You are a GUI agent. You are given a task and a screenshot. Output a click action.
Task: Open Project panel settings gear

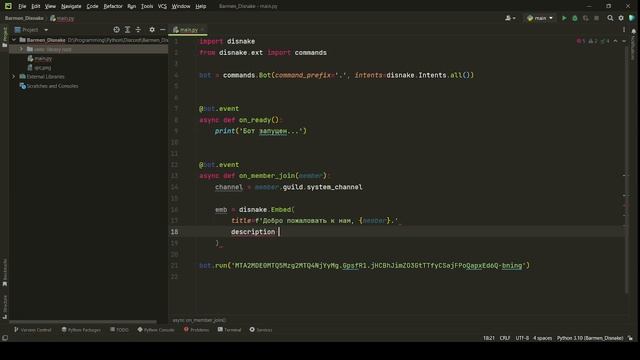click(152, 30)
